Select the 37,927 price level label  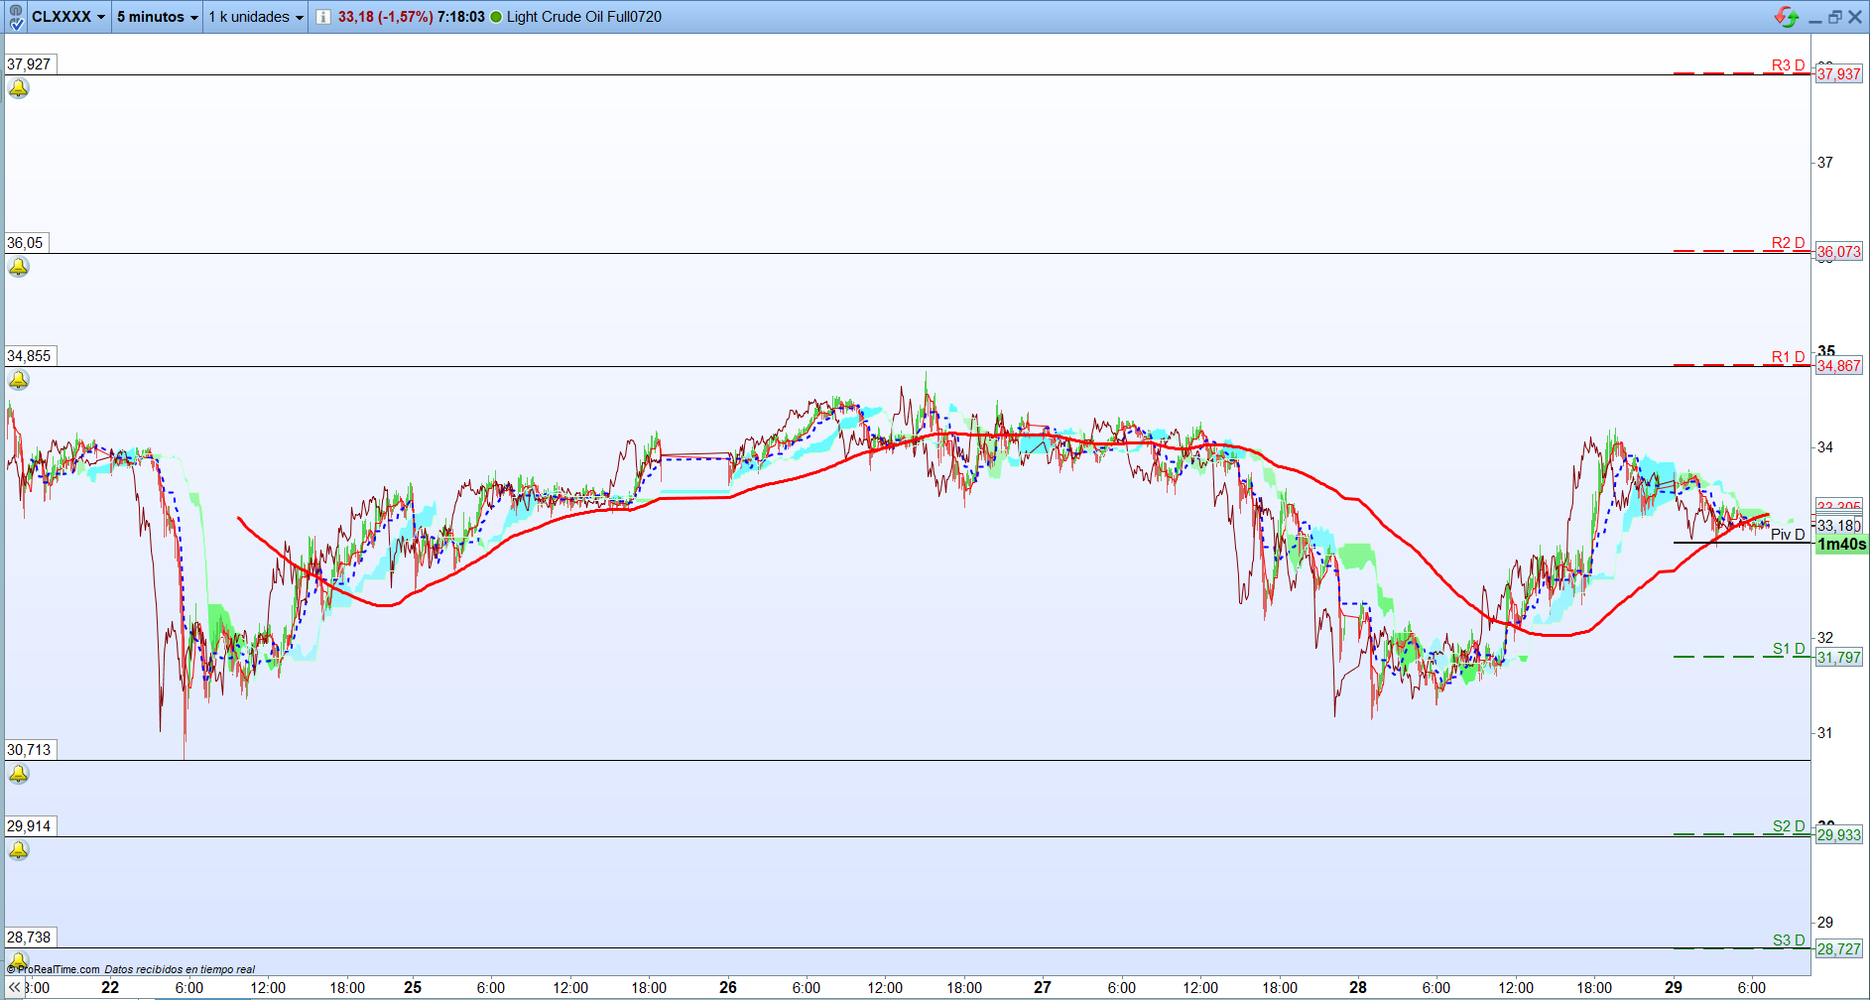pyautogui.click(x=29, y=64)
